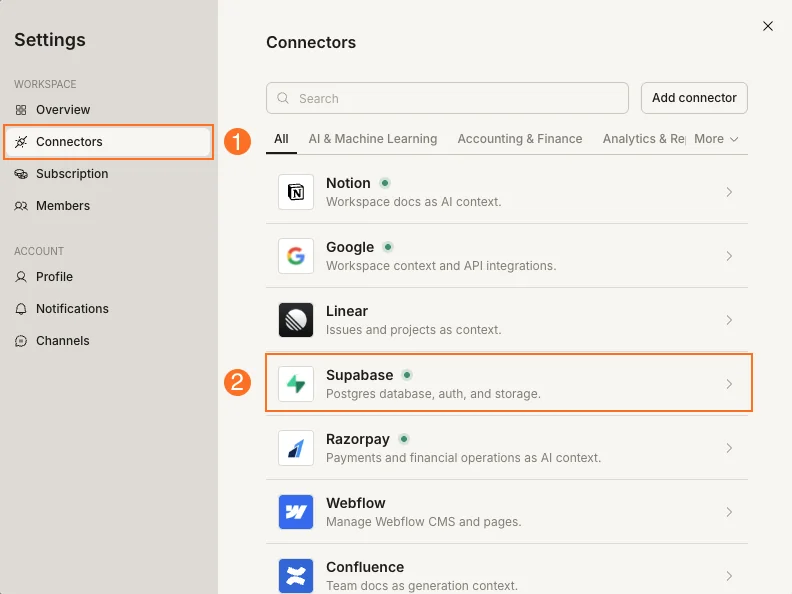Click the Notifications bell icon

[x=21, y=309]
